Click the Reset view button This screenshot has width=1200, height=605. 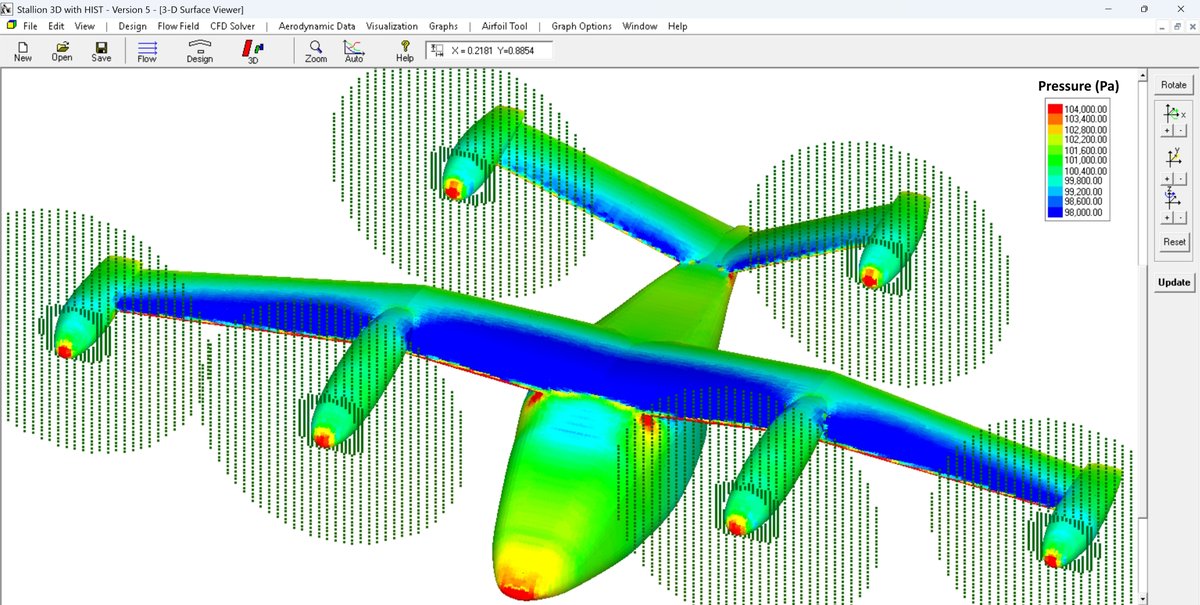pyautogui.click(x=1174, y=242)
